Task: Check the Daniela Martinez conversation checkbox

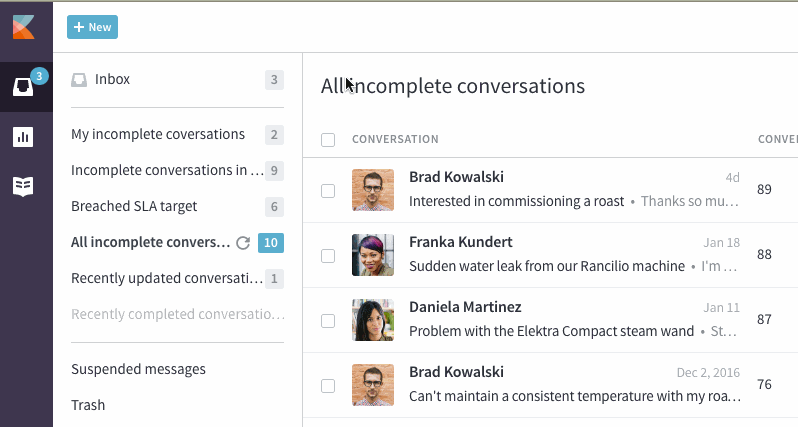Action: [328, 321]
